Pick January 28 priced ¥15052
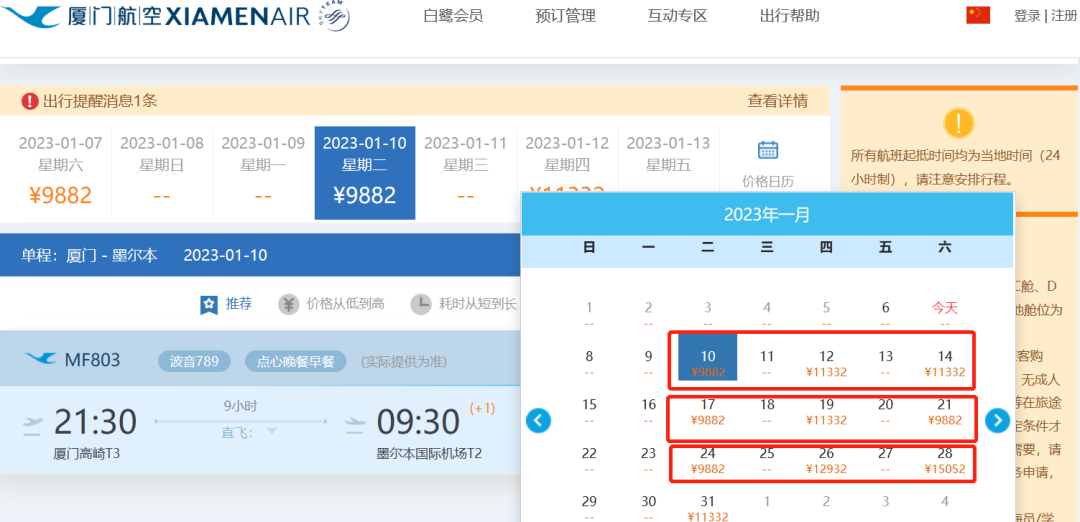This screenshot has width=1080, height=522. [x=945, y=461]
